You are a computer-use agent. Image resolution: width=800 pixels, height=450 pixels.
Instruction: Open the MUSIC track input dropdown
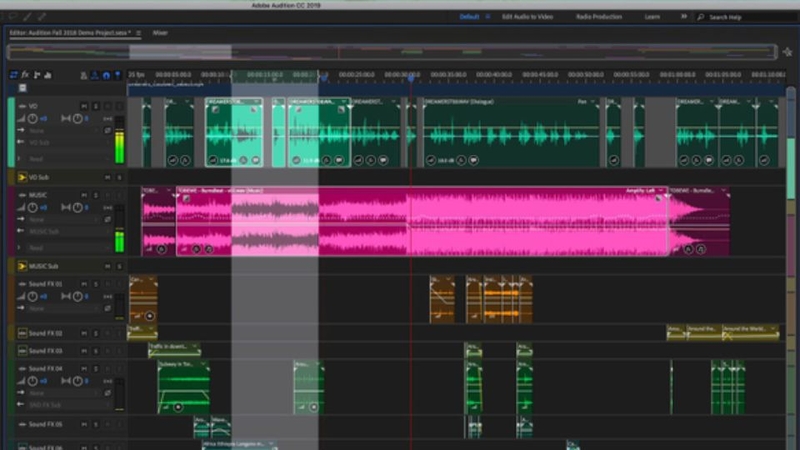63,219
